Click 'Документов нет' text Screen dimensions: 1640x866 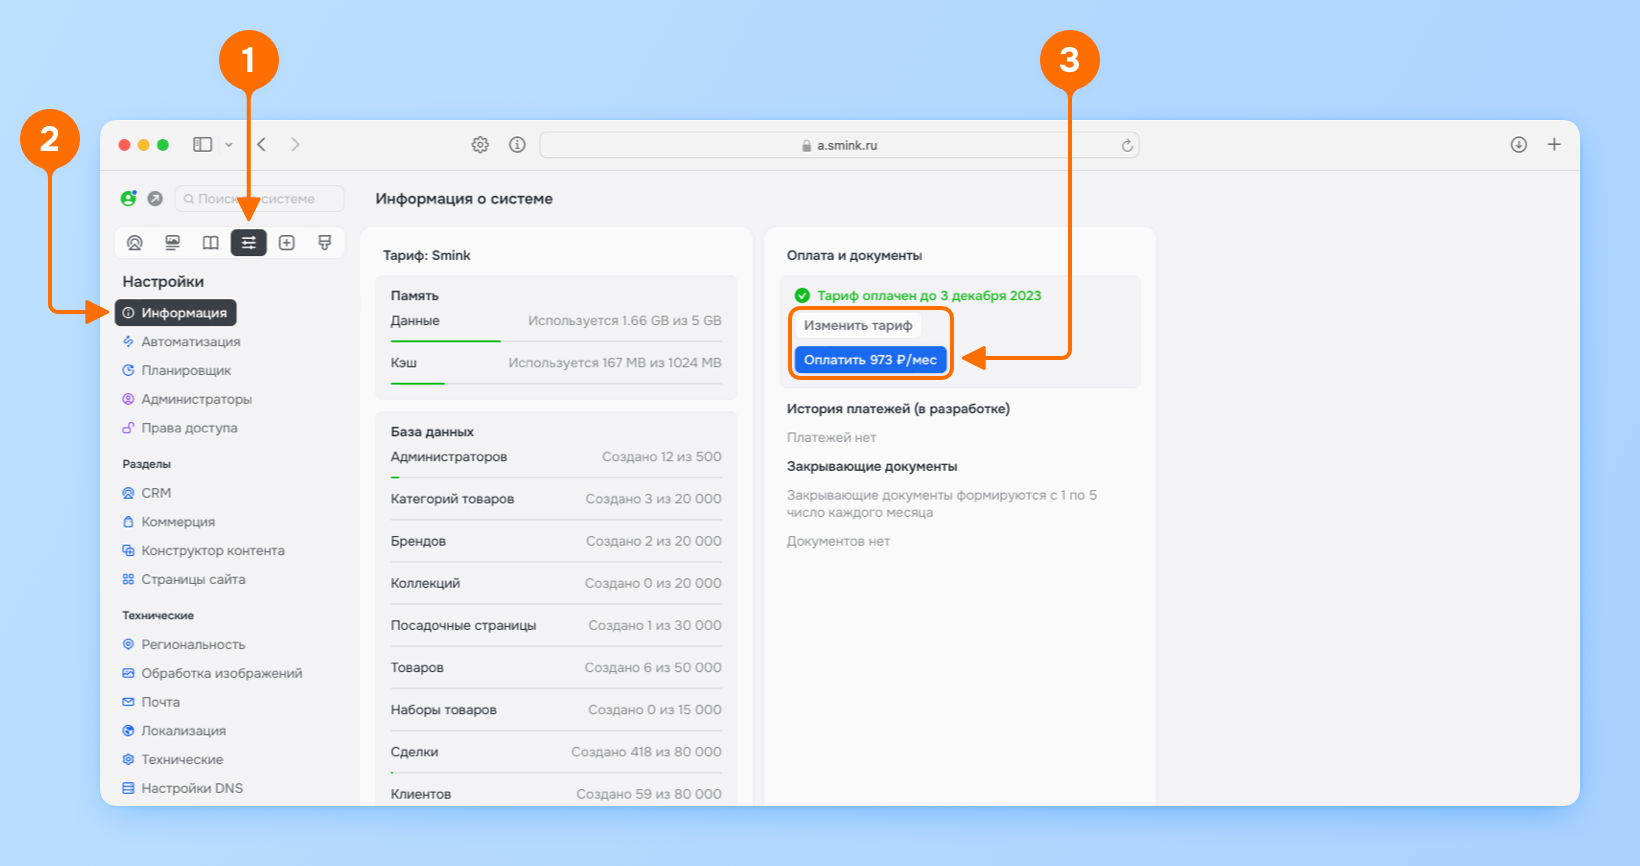(838, 542)
